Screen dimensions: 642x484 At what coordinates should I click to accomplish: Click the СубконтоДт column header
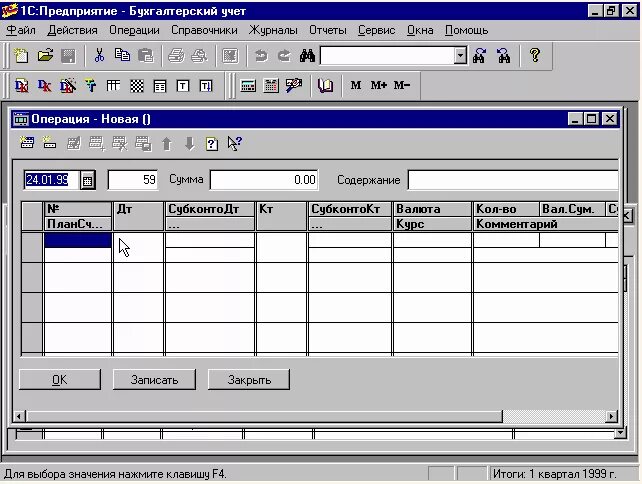click(x=210, y=209)
